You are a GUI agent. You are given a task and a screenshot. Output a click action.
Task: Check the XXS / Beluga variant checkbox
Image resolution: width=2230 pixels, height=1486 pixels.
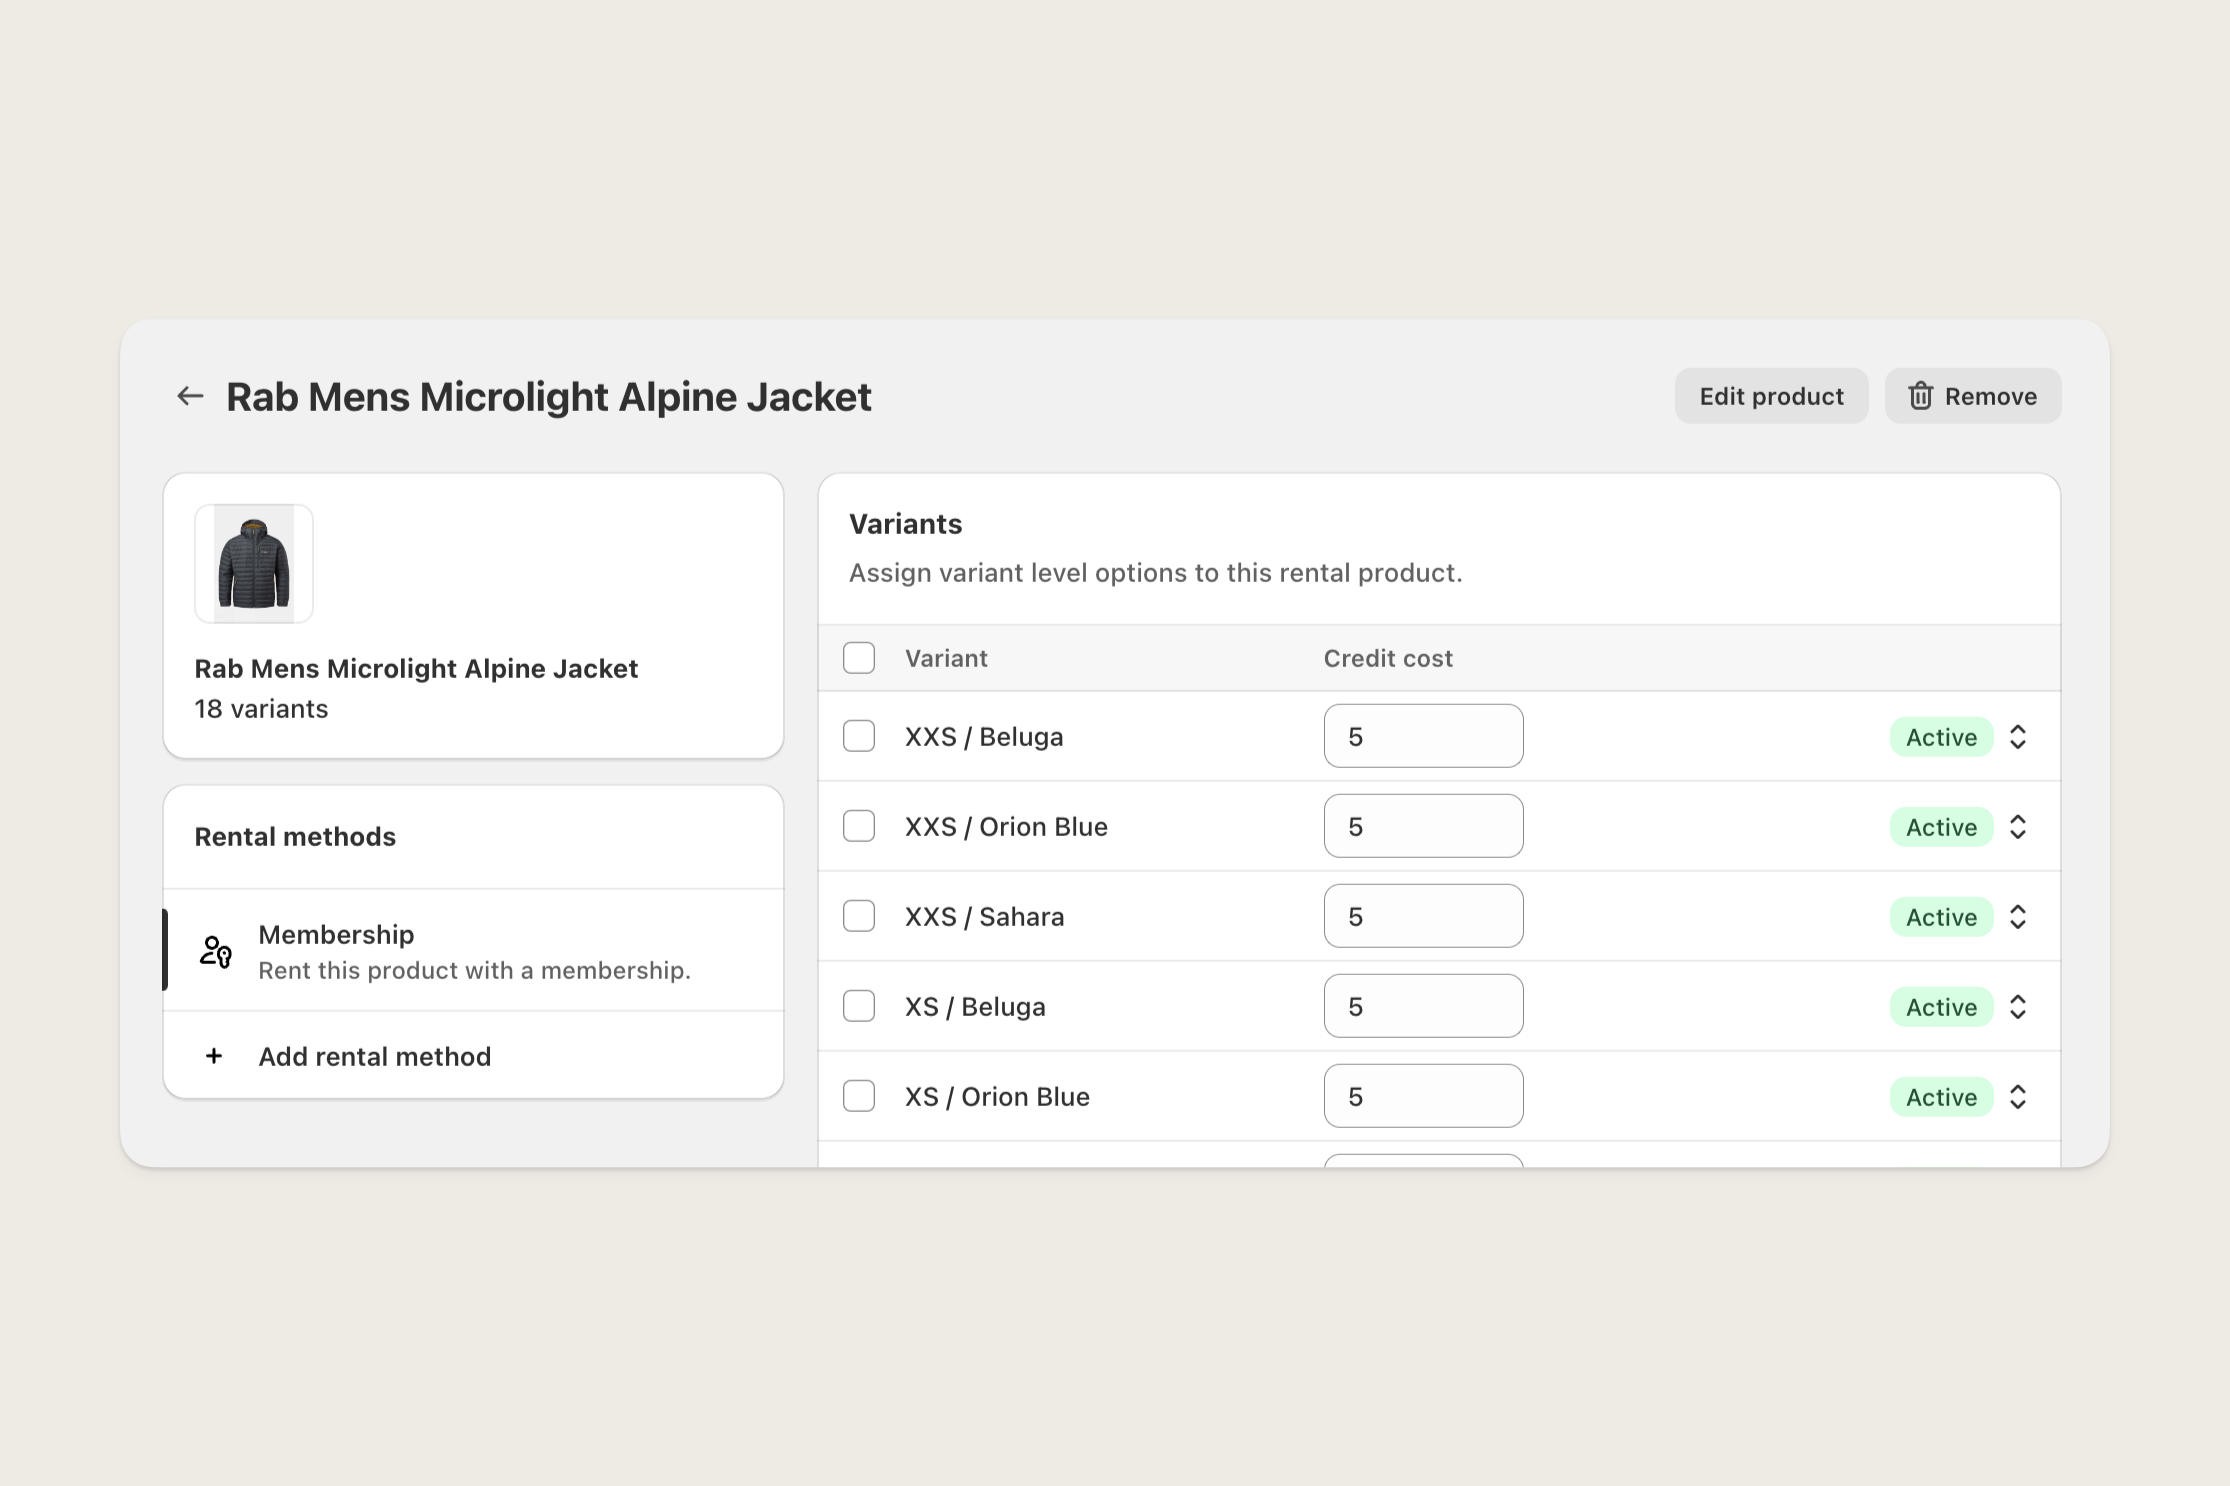[859, 736]
